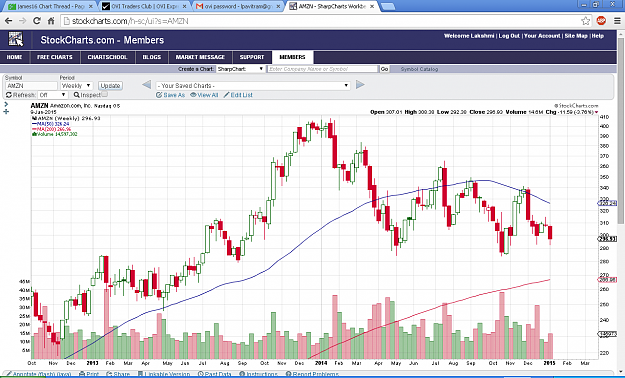The image size is (625, 378).
Task: Open the SharpChart type dropdown
Action: (240, 69)
